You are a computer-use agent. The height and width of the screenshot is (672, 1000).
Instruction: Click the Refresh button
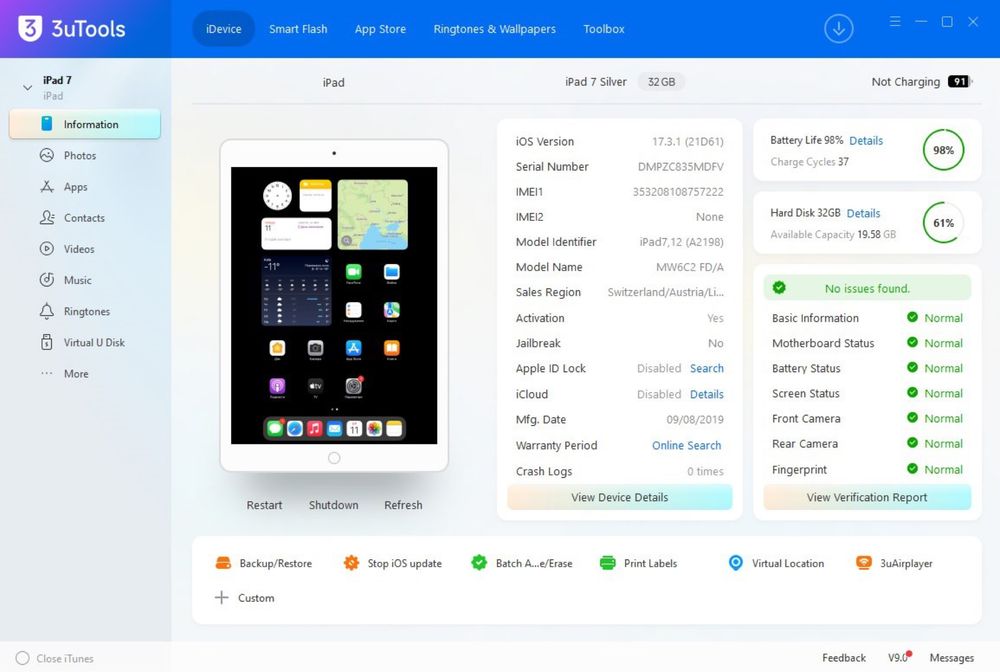(x=403, y=505)
